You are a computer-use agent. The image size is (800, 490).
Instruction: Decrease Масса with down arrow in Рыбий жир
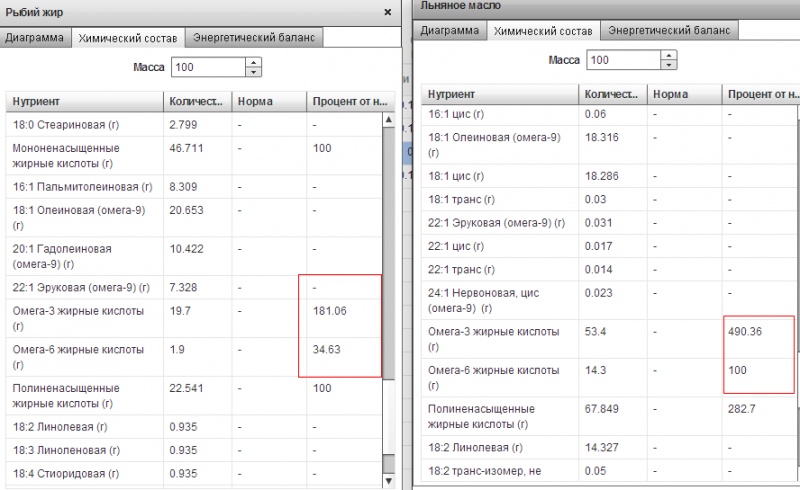point(253,72)
